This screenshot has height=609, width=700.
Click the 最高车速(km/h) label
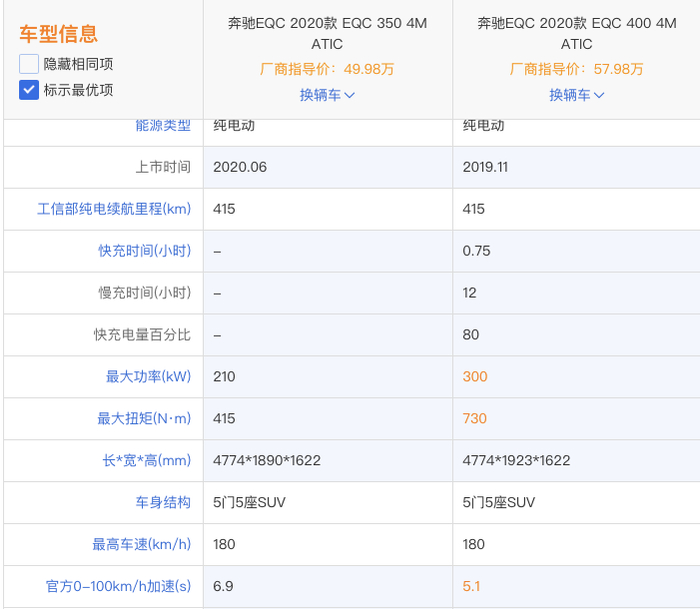click(141, 545)
